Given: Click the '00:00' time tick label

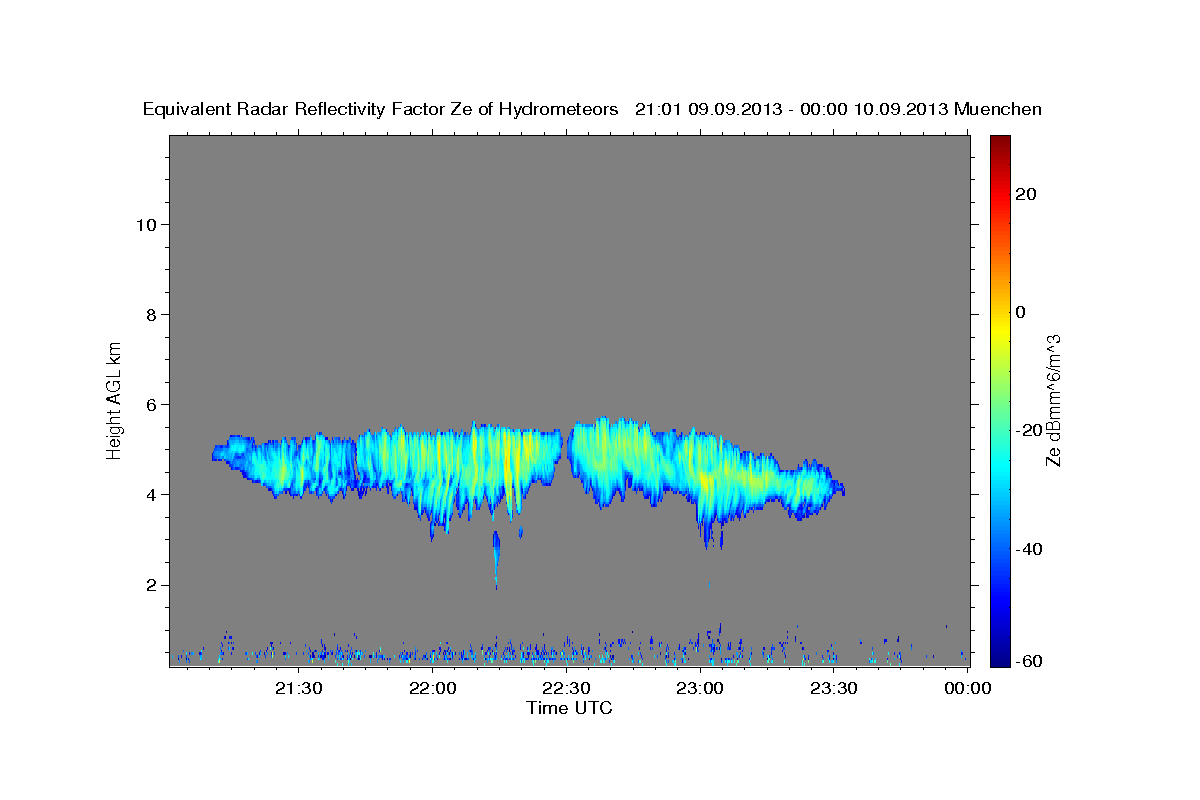Looking at the screenshot, I should coord(968,688).
